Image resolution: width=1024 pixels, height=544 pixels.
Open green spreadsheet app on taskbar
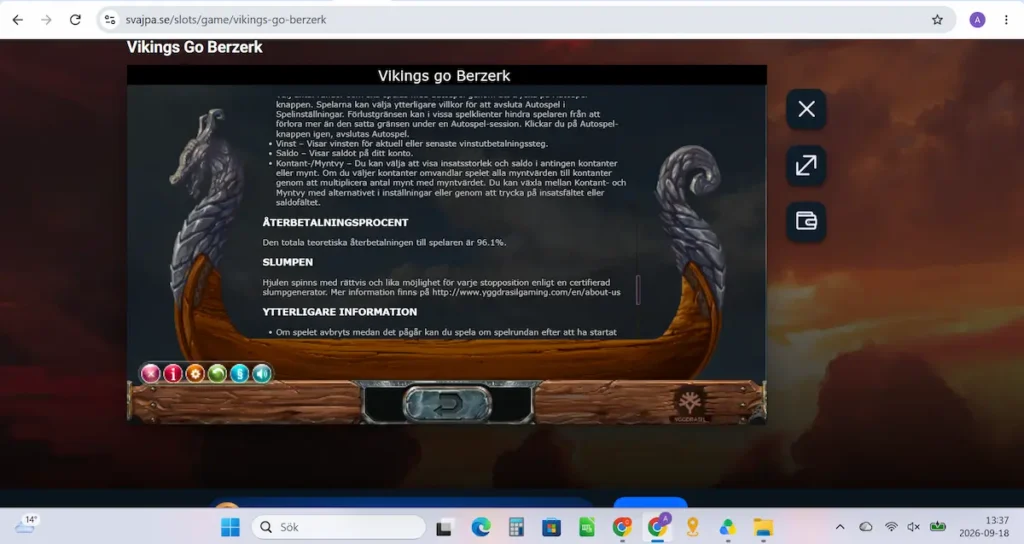586,527
